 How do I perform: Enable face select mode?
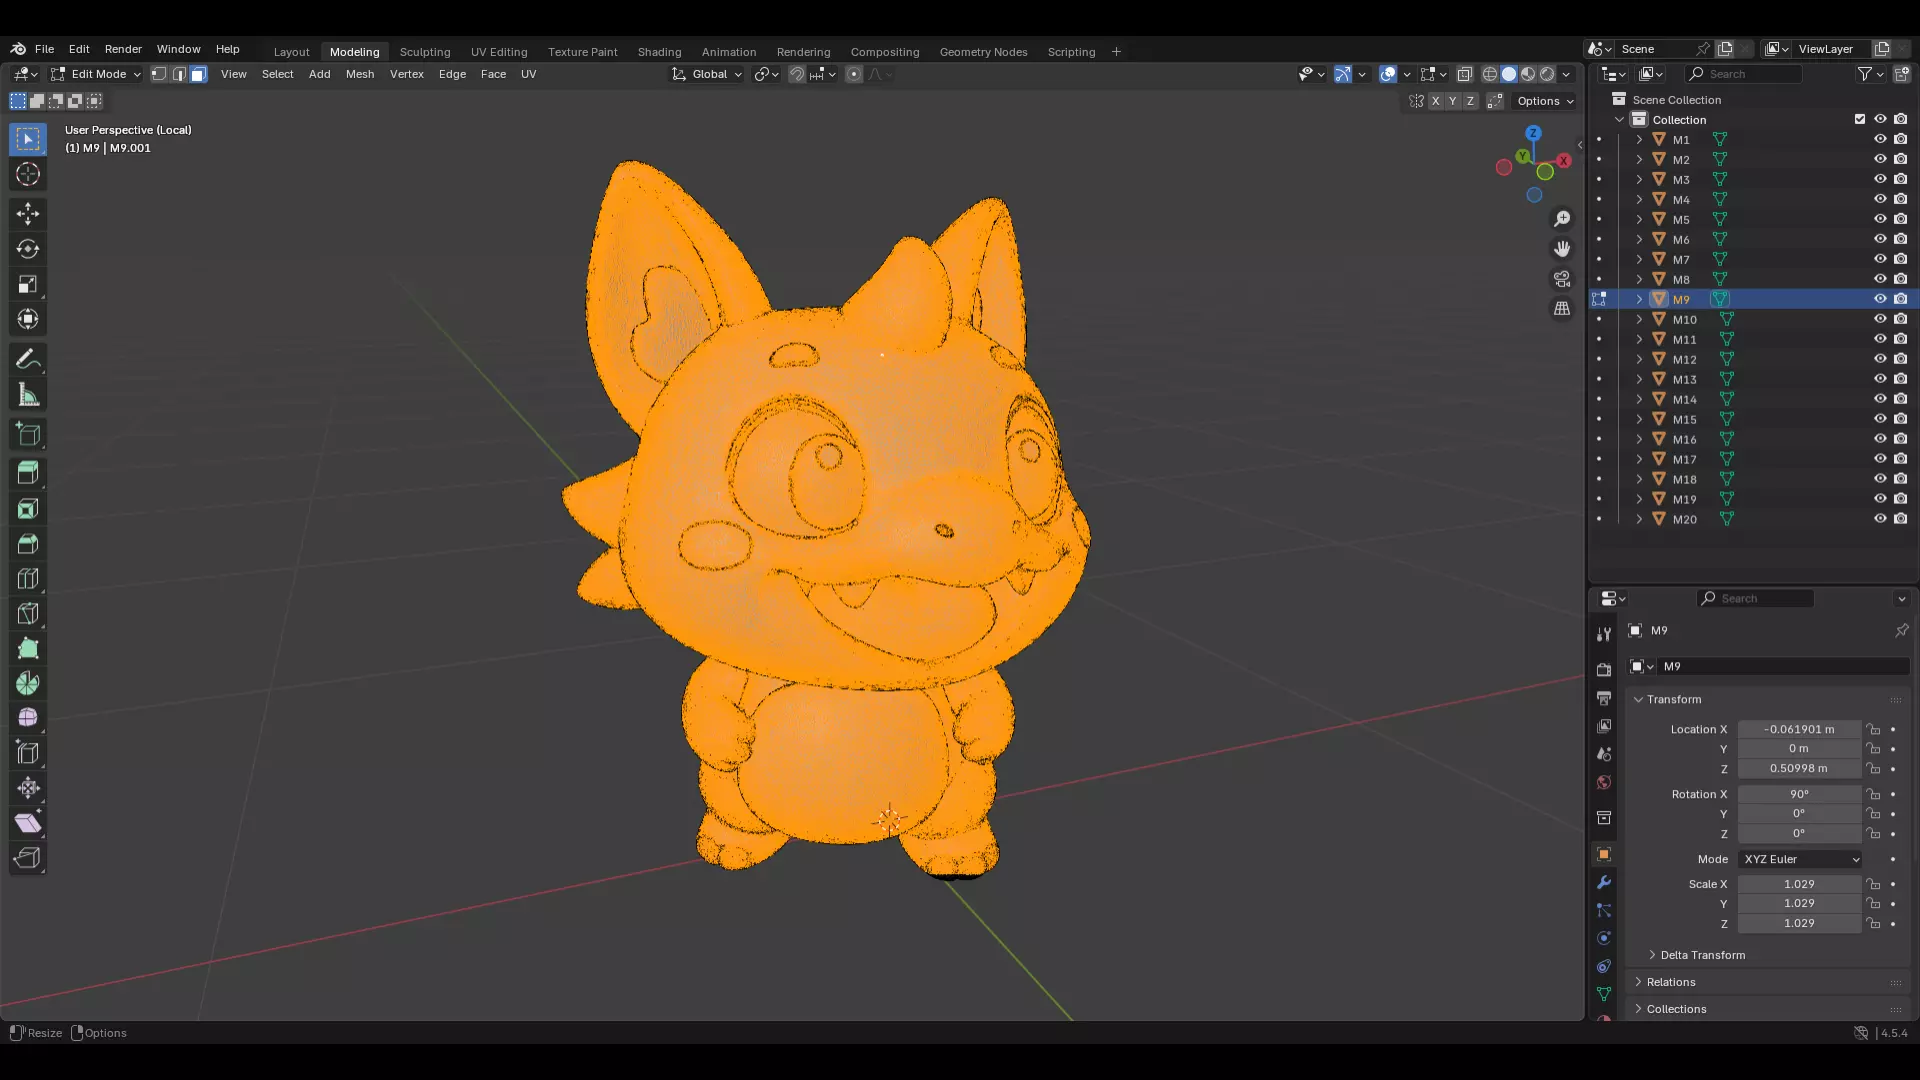(198, 74)
